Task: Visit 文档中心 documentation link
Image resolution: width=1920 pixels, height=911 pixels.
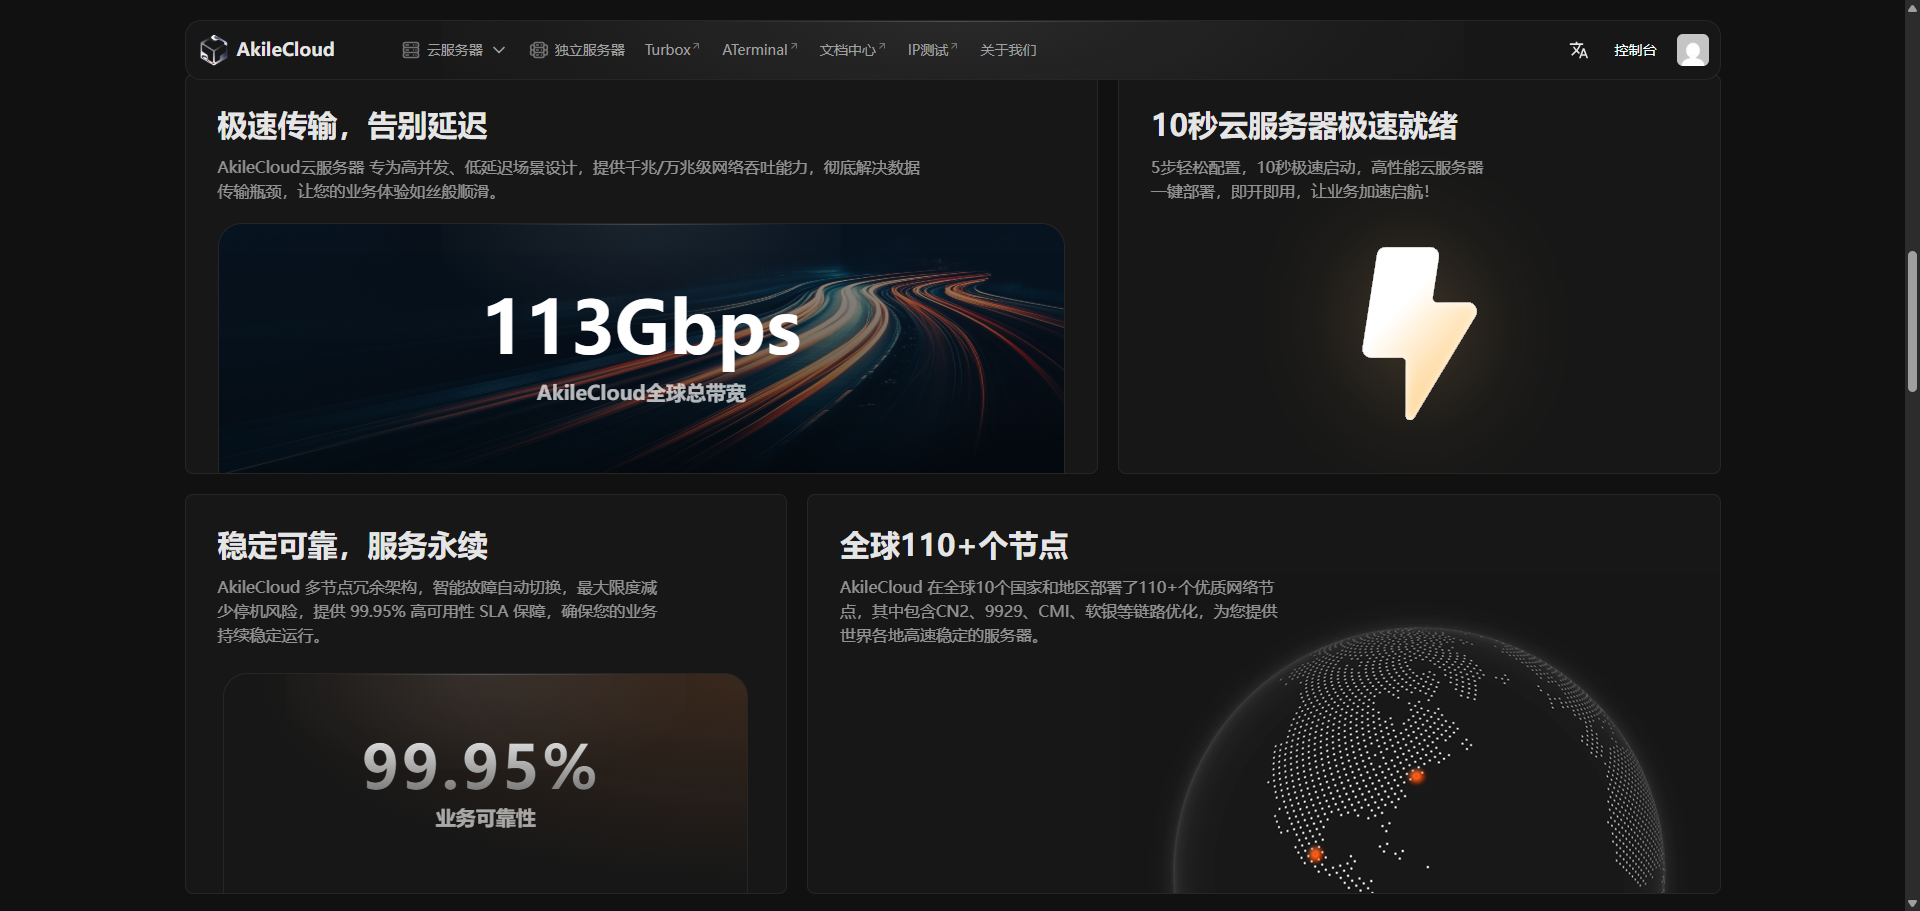Action: (x=852, y=50)
